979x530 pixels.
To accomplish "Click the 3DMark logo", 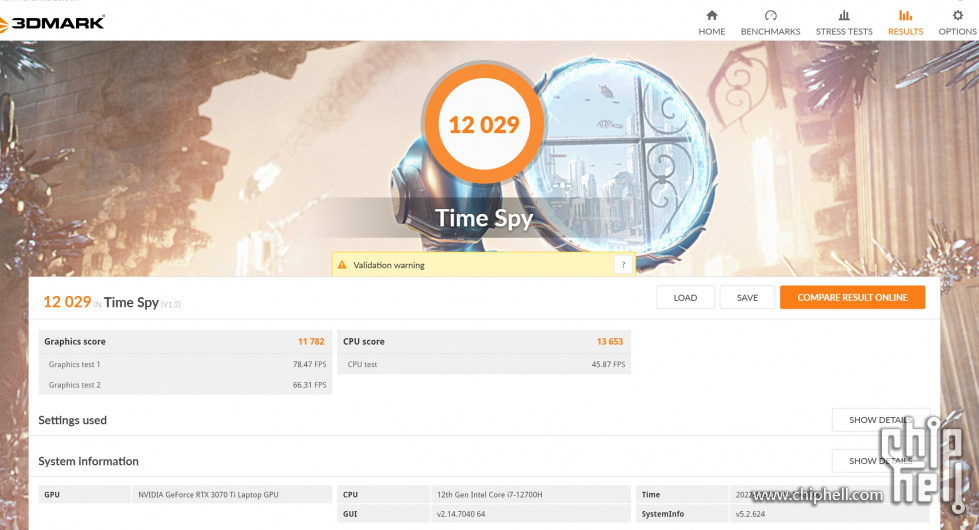I will click(52, 24).
